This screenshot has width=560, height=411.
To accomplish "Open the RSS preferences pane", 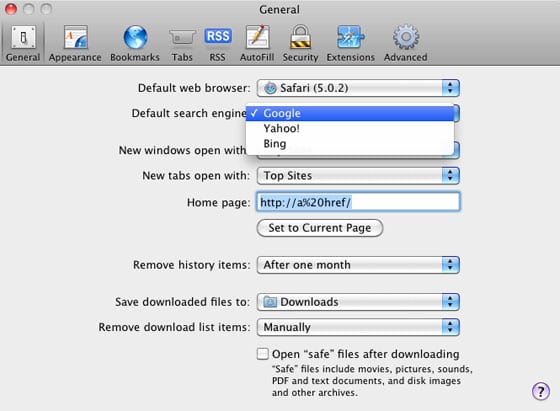I will (x=218, y=43).
